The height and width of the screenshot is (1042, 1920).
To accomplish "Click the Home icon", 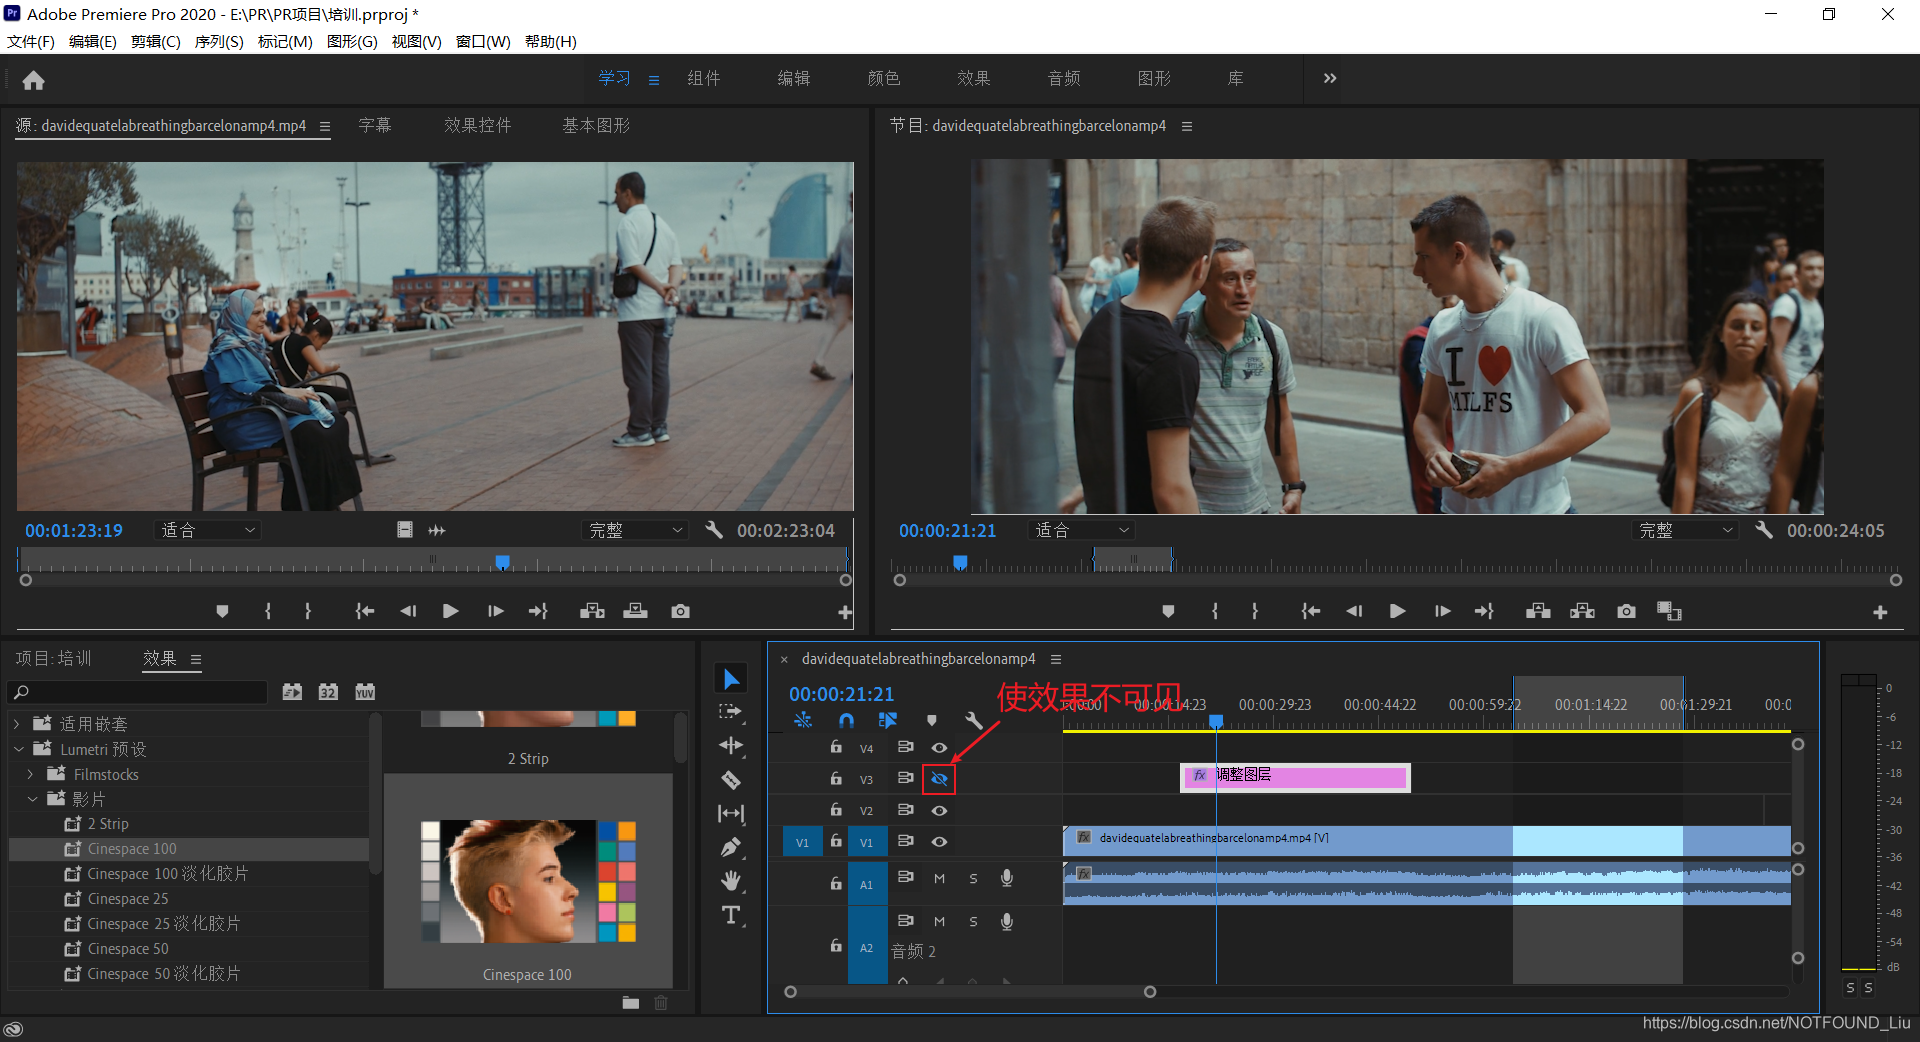I will click(33, 80).
